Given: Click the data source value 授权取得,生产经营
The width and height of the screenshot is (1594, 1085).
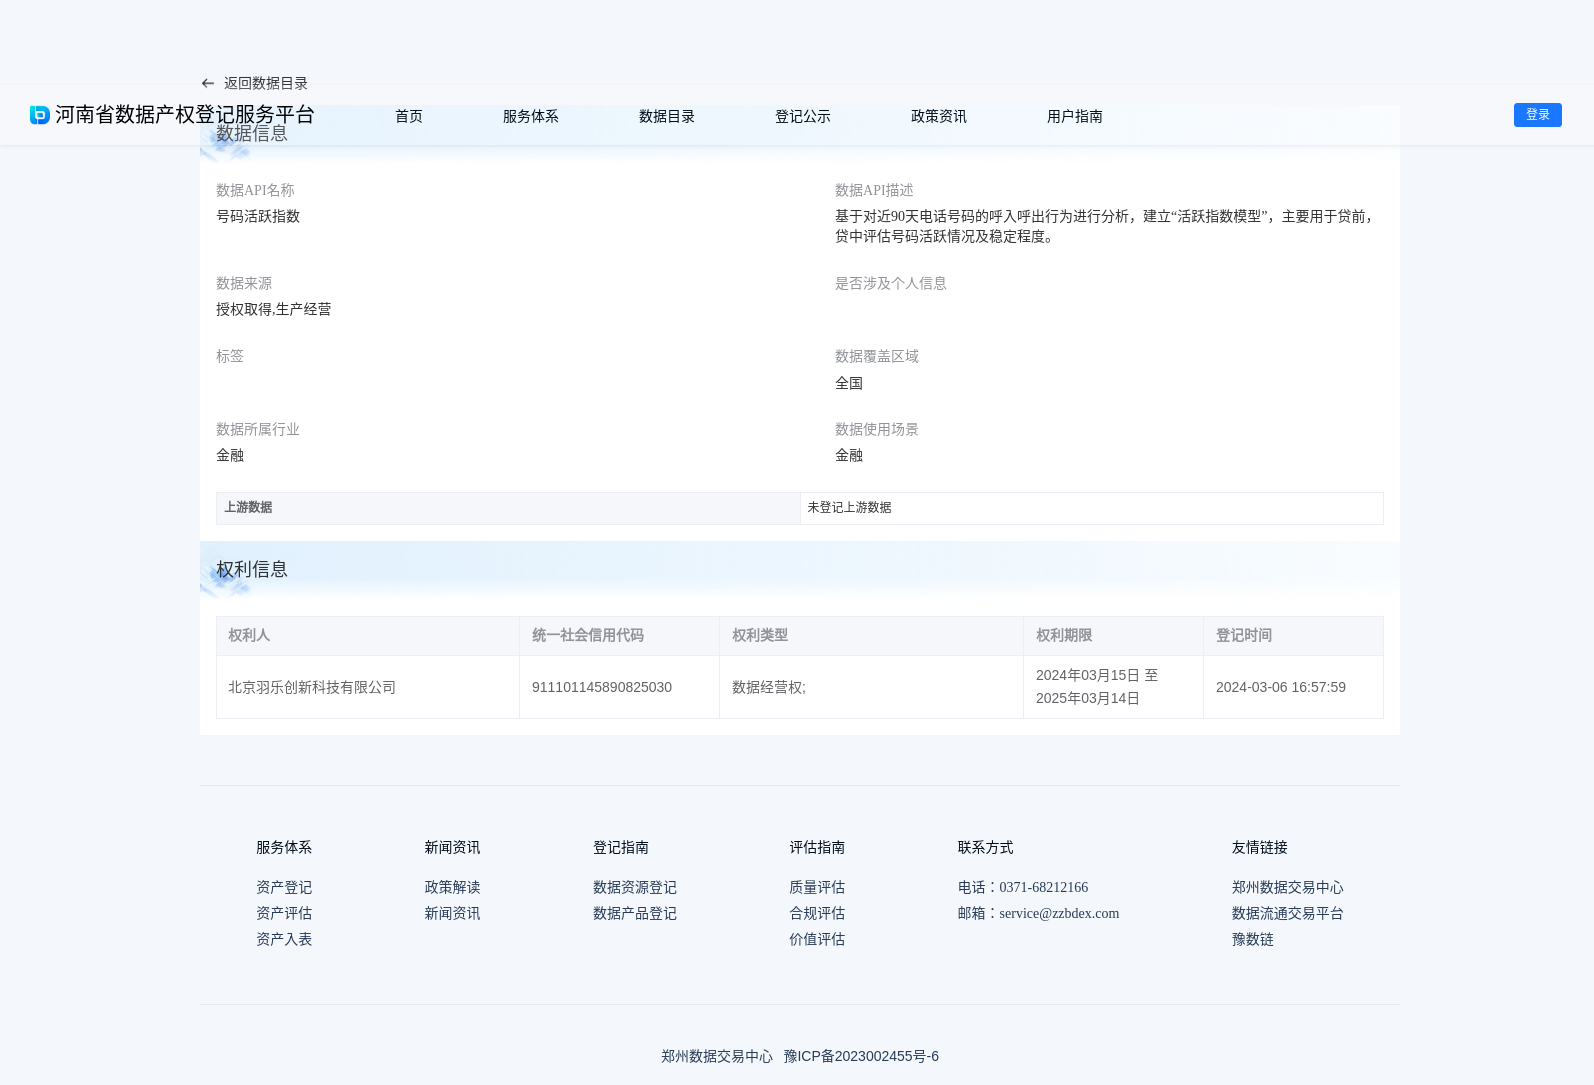Looking at the screenshot, I should (x=274, y=310).
